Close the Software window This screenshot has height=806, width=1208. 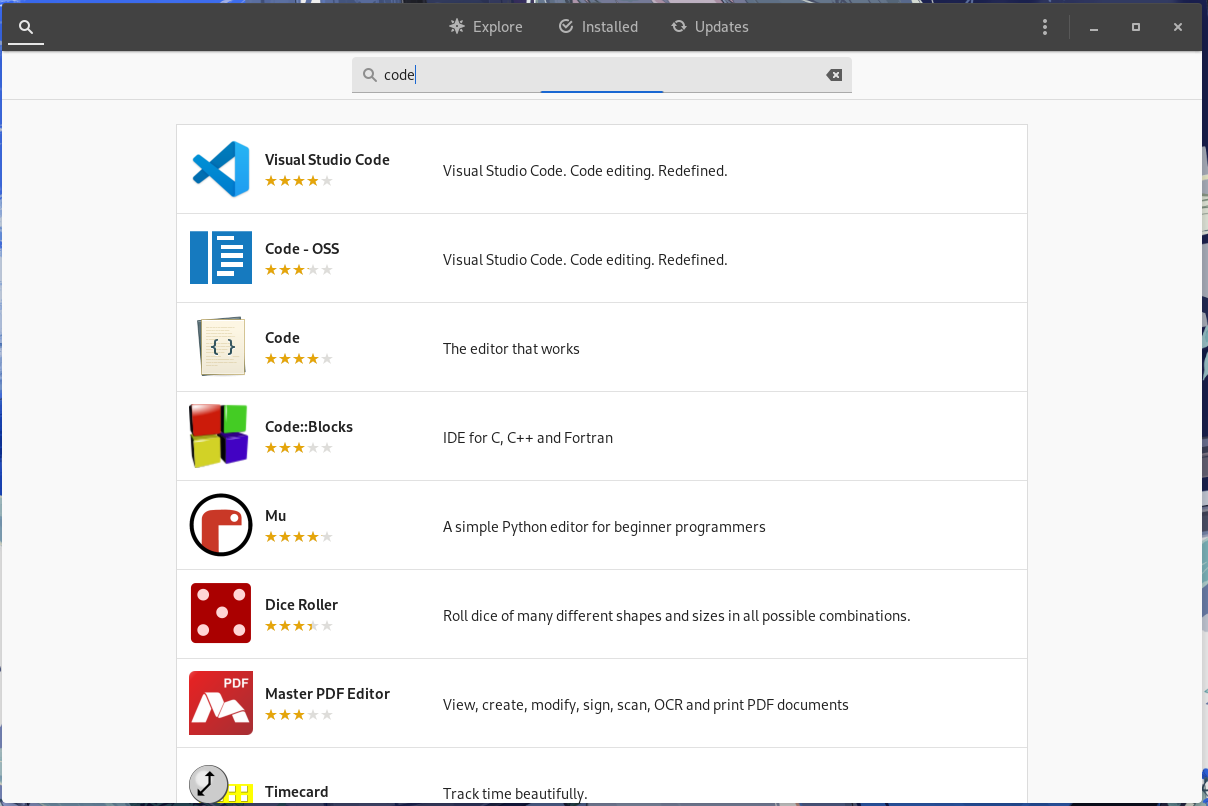pos(1178,27)
